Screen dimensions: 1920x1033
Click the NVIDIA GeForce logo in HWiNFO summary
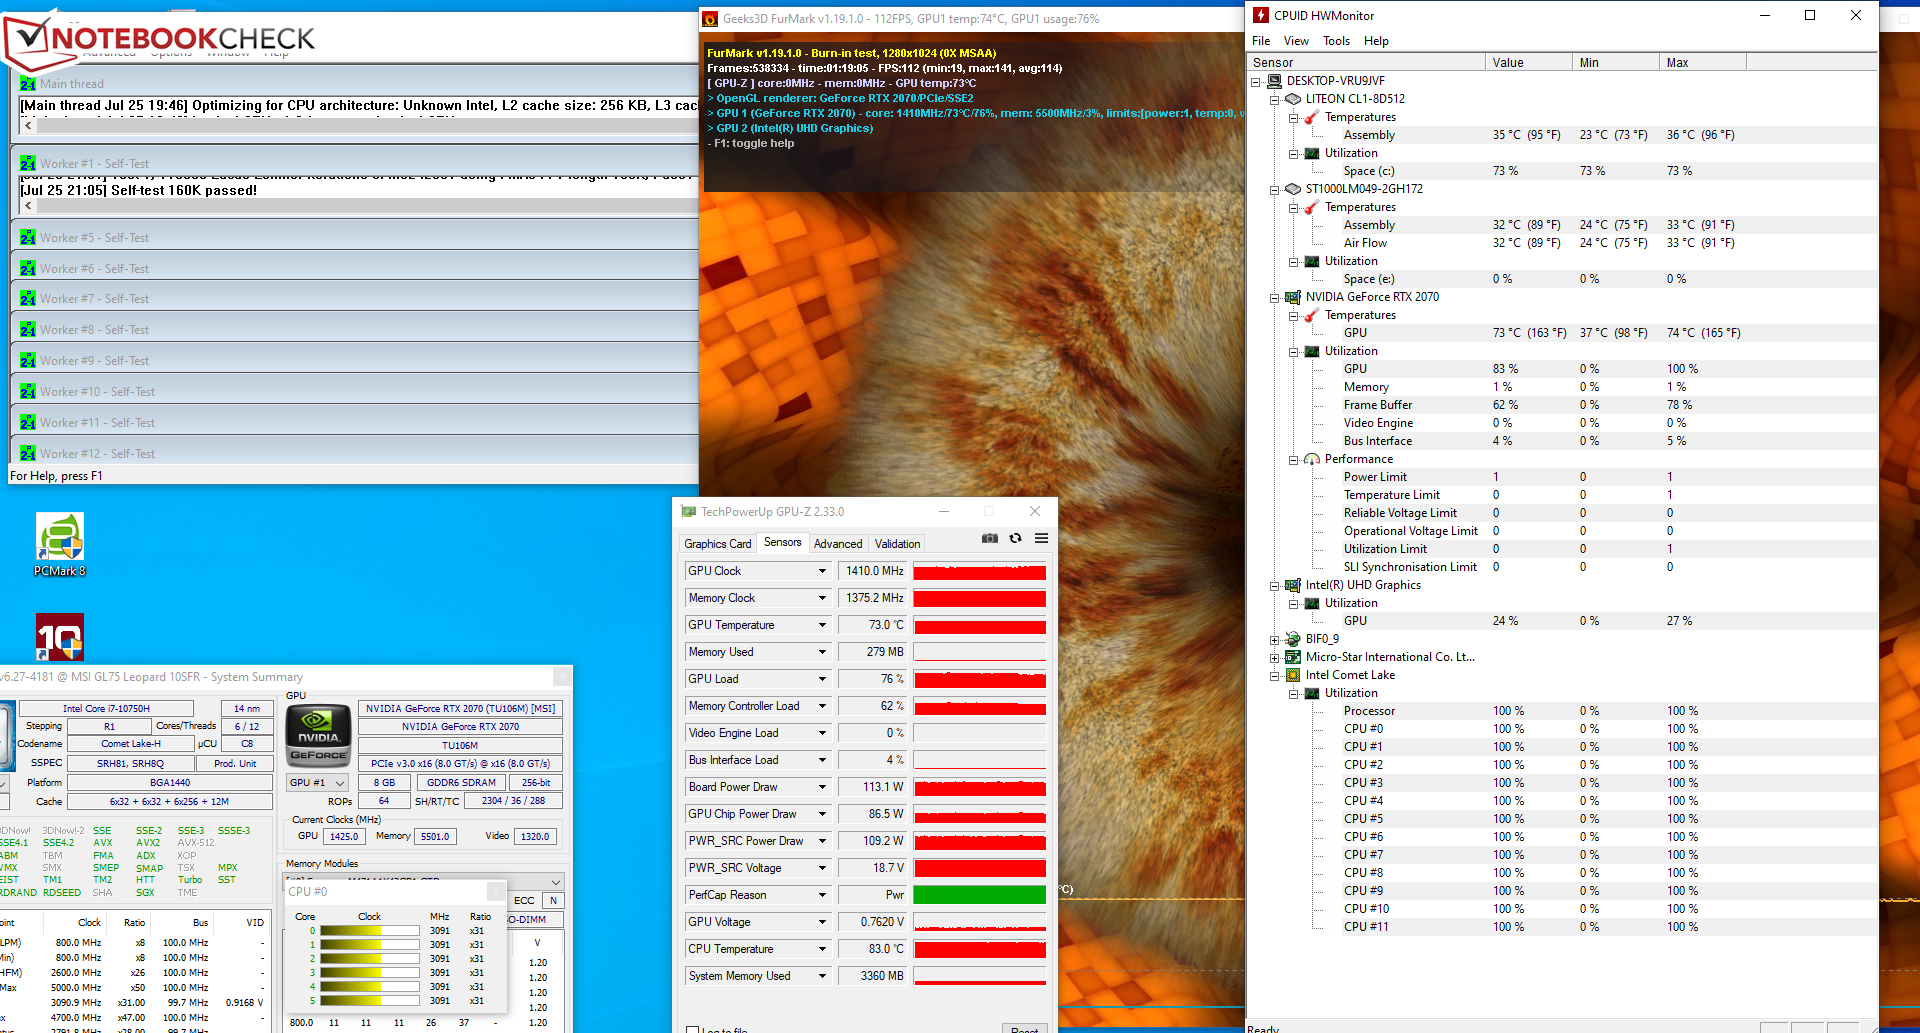click(318, 736)
